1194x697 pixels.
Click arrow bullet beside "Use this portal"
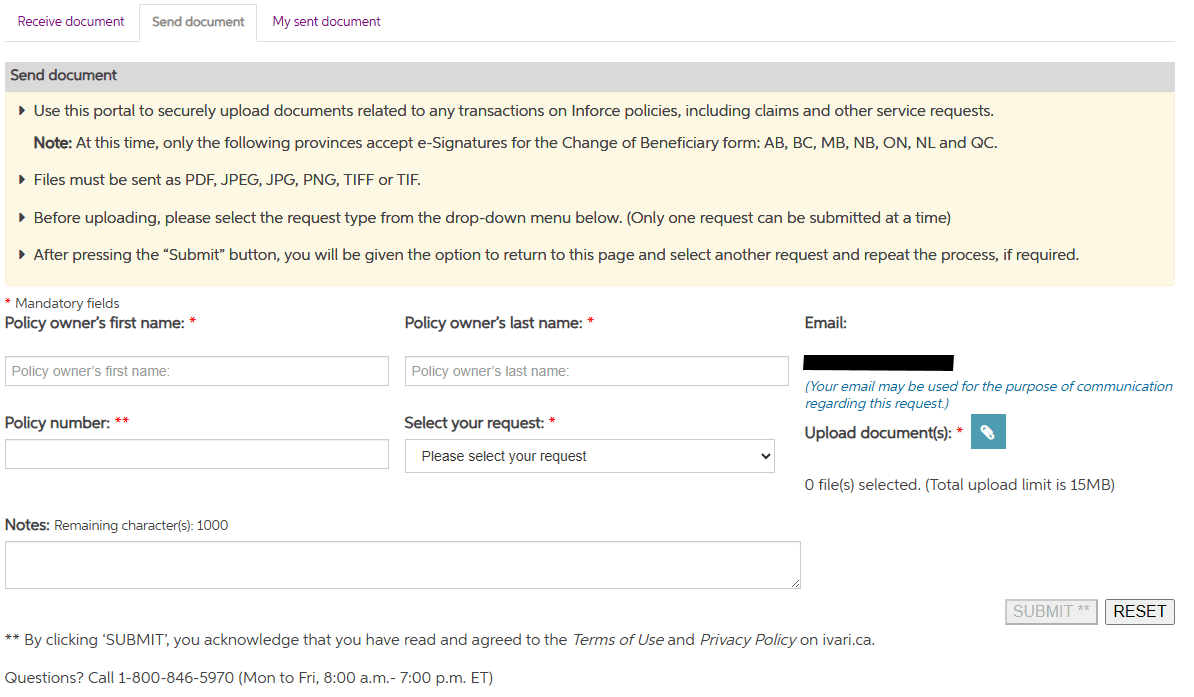(22, 111)
